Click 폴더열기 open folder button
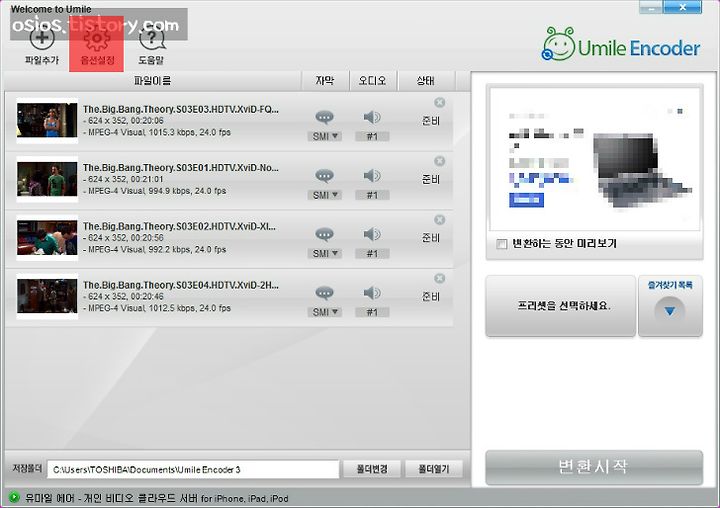Screen dimensions: 720x508 point(433,469)
